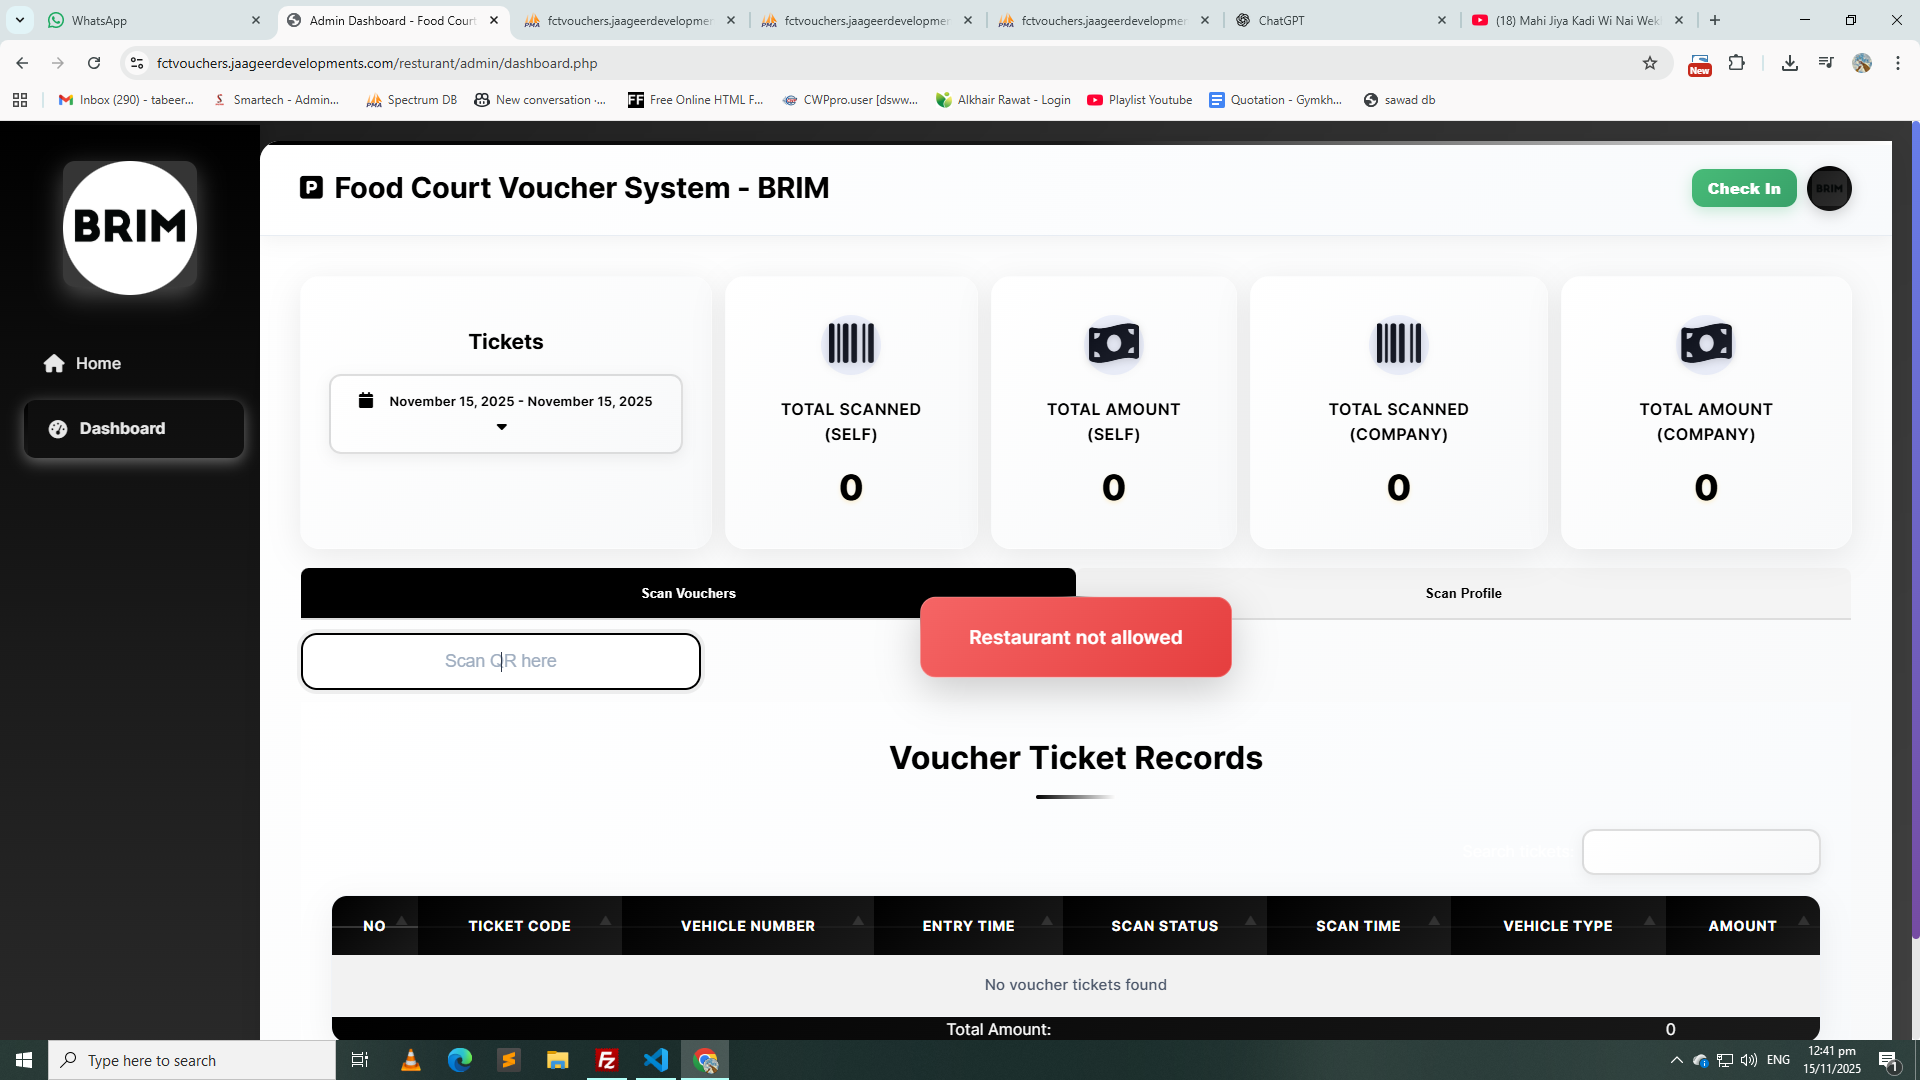Switch to the Scan Profile tab
1920x1080 pixels.
pos(1463,594)
